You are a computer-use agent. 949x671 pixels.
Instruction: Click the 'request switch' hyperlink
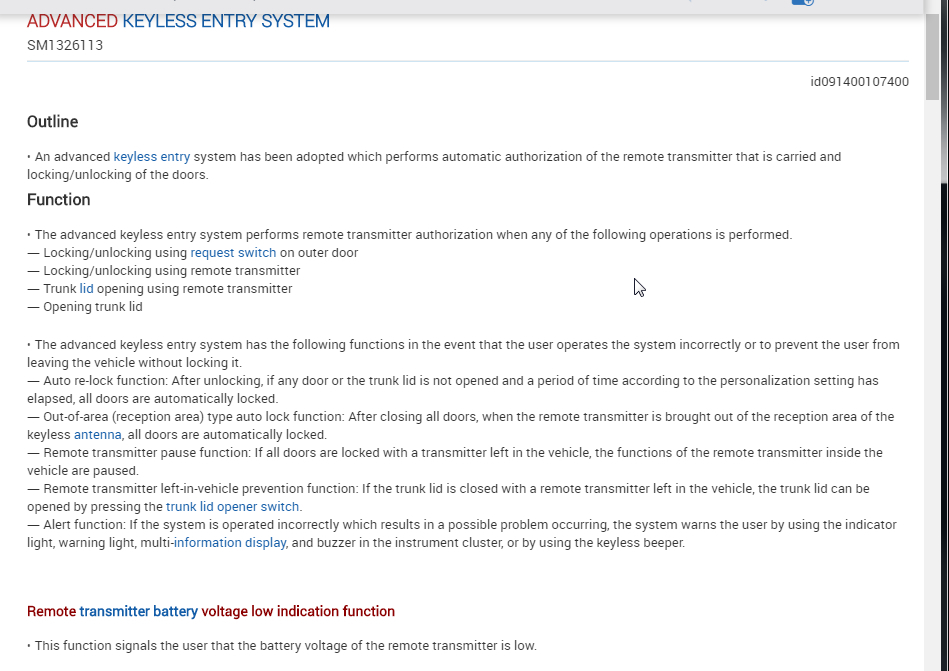233,253
